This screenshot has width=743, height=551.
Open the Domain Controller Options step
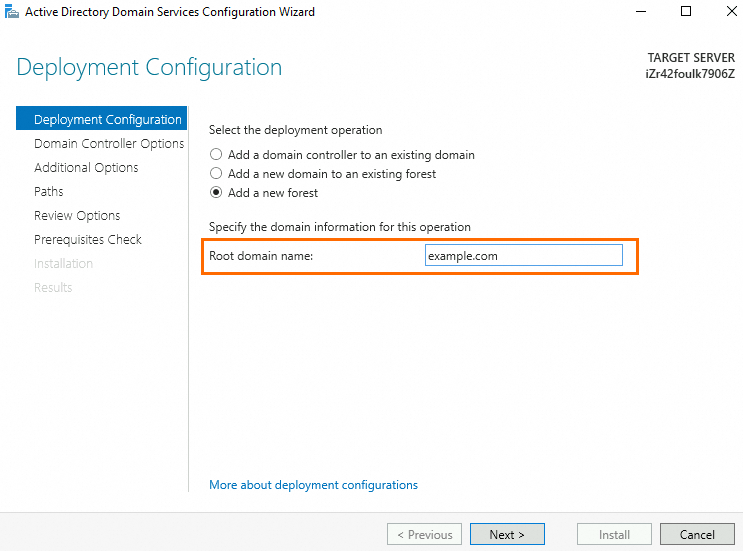click(109, 143)
